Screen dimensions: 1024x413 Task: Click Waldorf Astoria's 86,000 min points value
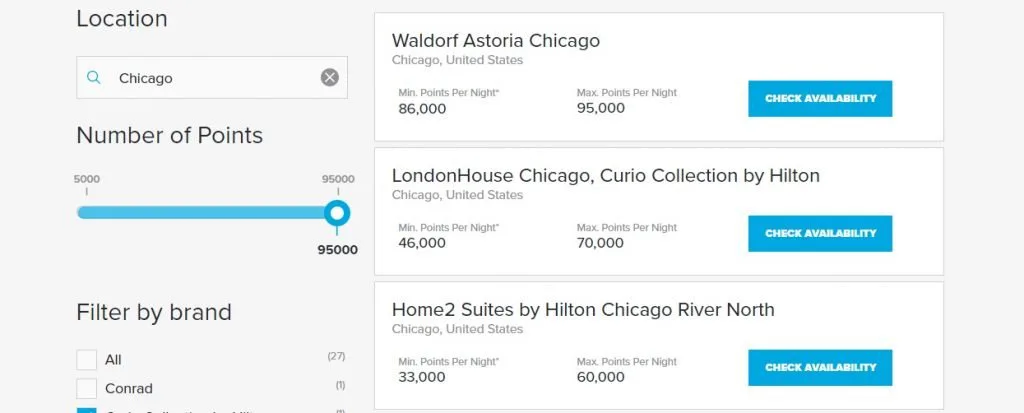[x=422, y=109]
